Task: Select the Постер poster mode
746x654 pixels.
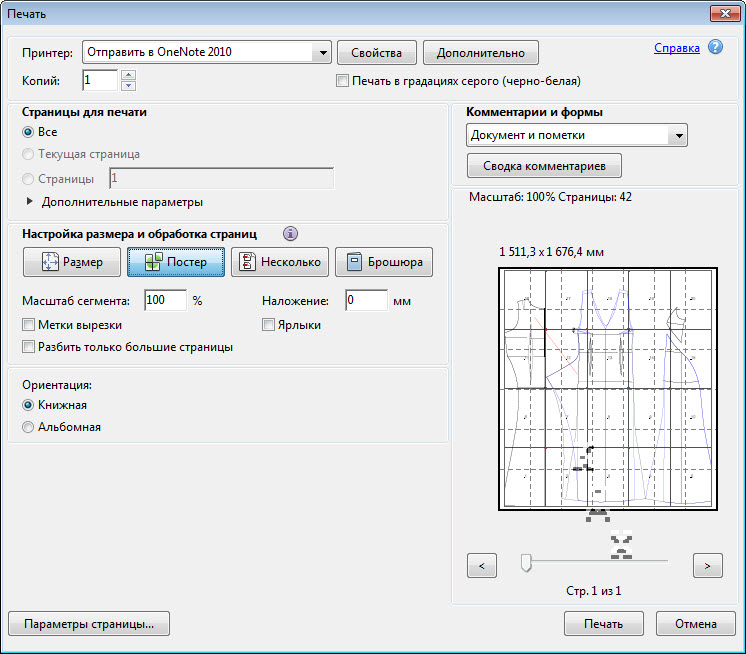Action: coord(176,262)
